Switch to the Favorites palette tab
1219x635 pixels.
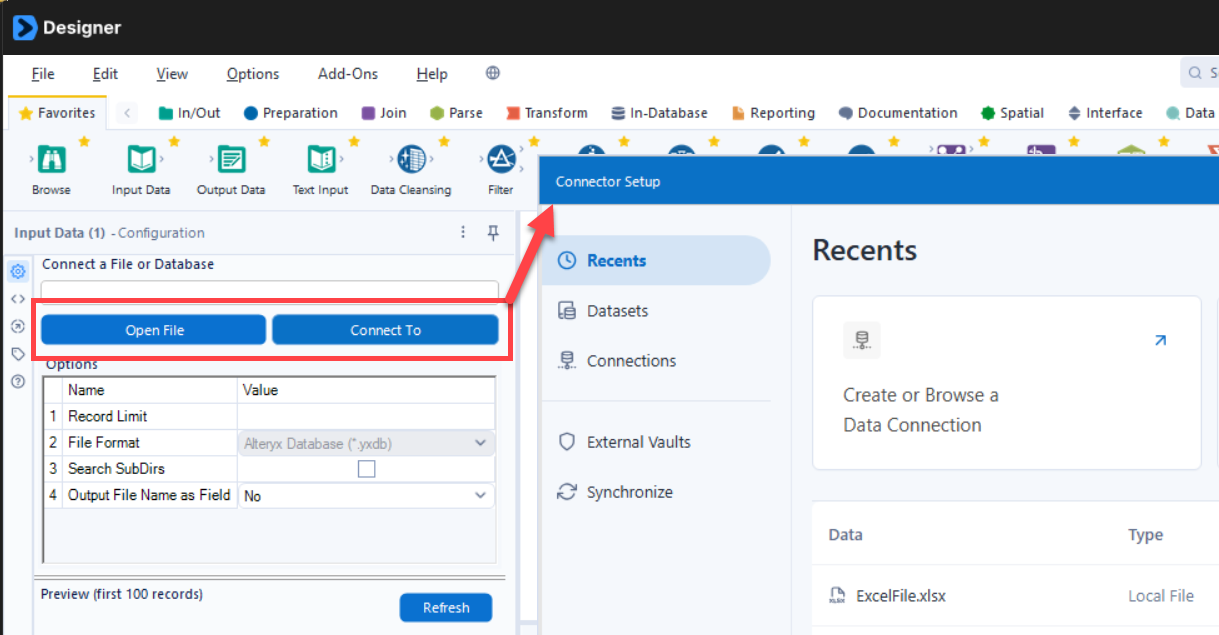point(57,113)
